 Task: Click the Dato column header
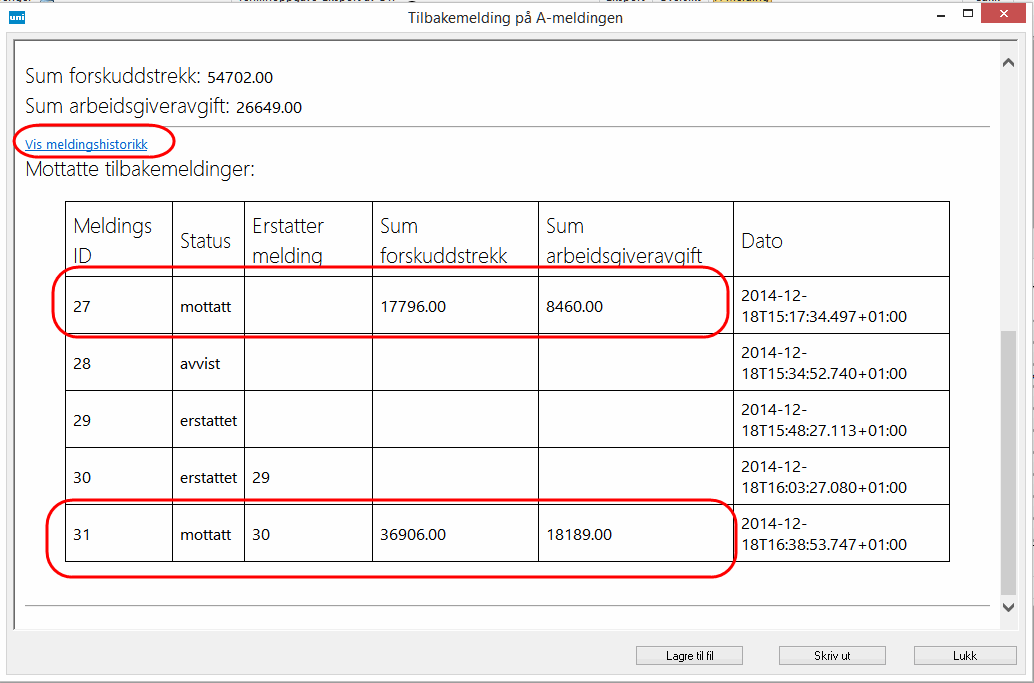[x=762, y=241]
